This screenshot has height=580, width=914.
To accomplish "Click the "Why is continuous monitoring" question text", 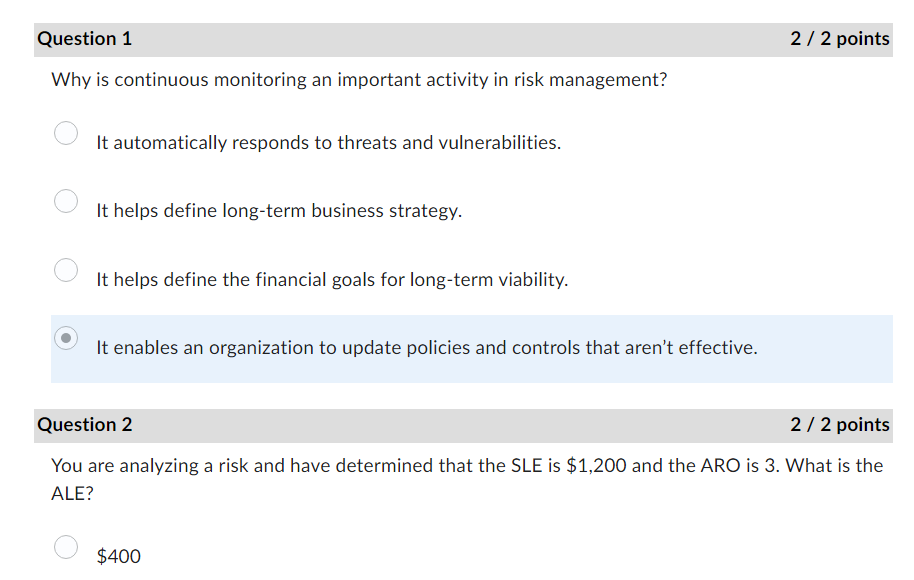I will (x=359, y=80).
